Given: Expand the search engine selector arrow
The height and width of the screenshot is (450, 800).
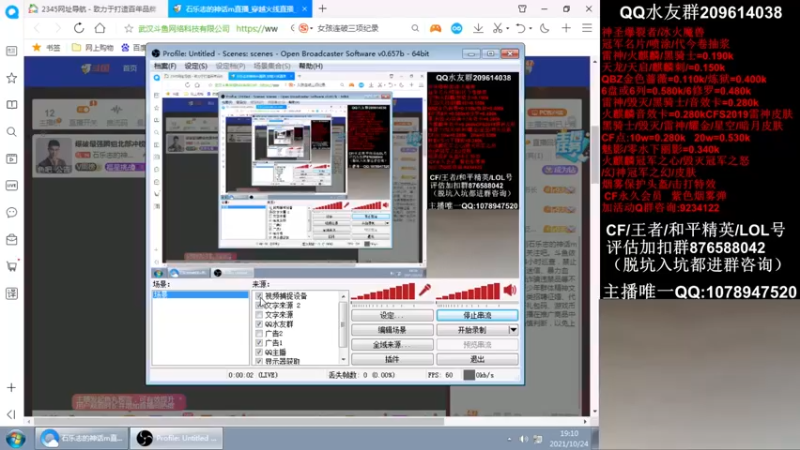Looking at the screenshot, I should point(312,29).
